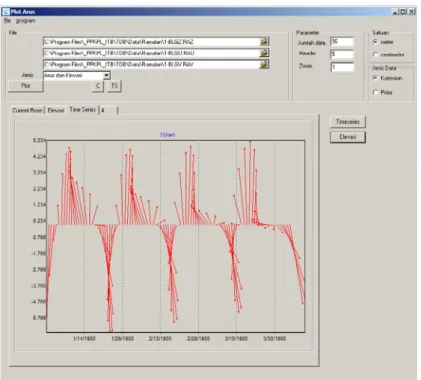The image size is (421, 380).
Task: Click the RAZ file path field
Action: pos(151,42)
